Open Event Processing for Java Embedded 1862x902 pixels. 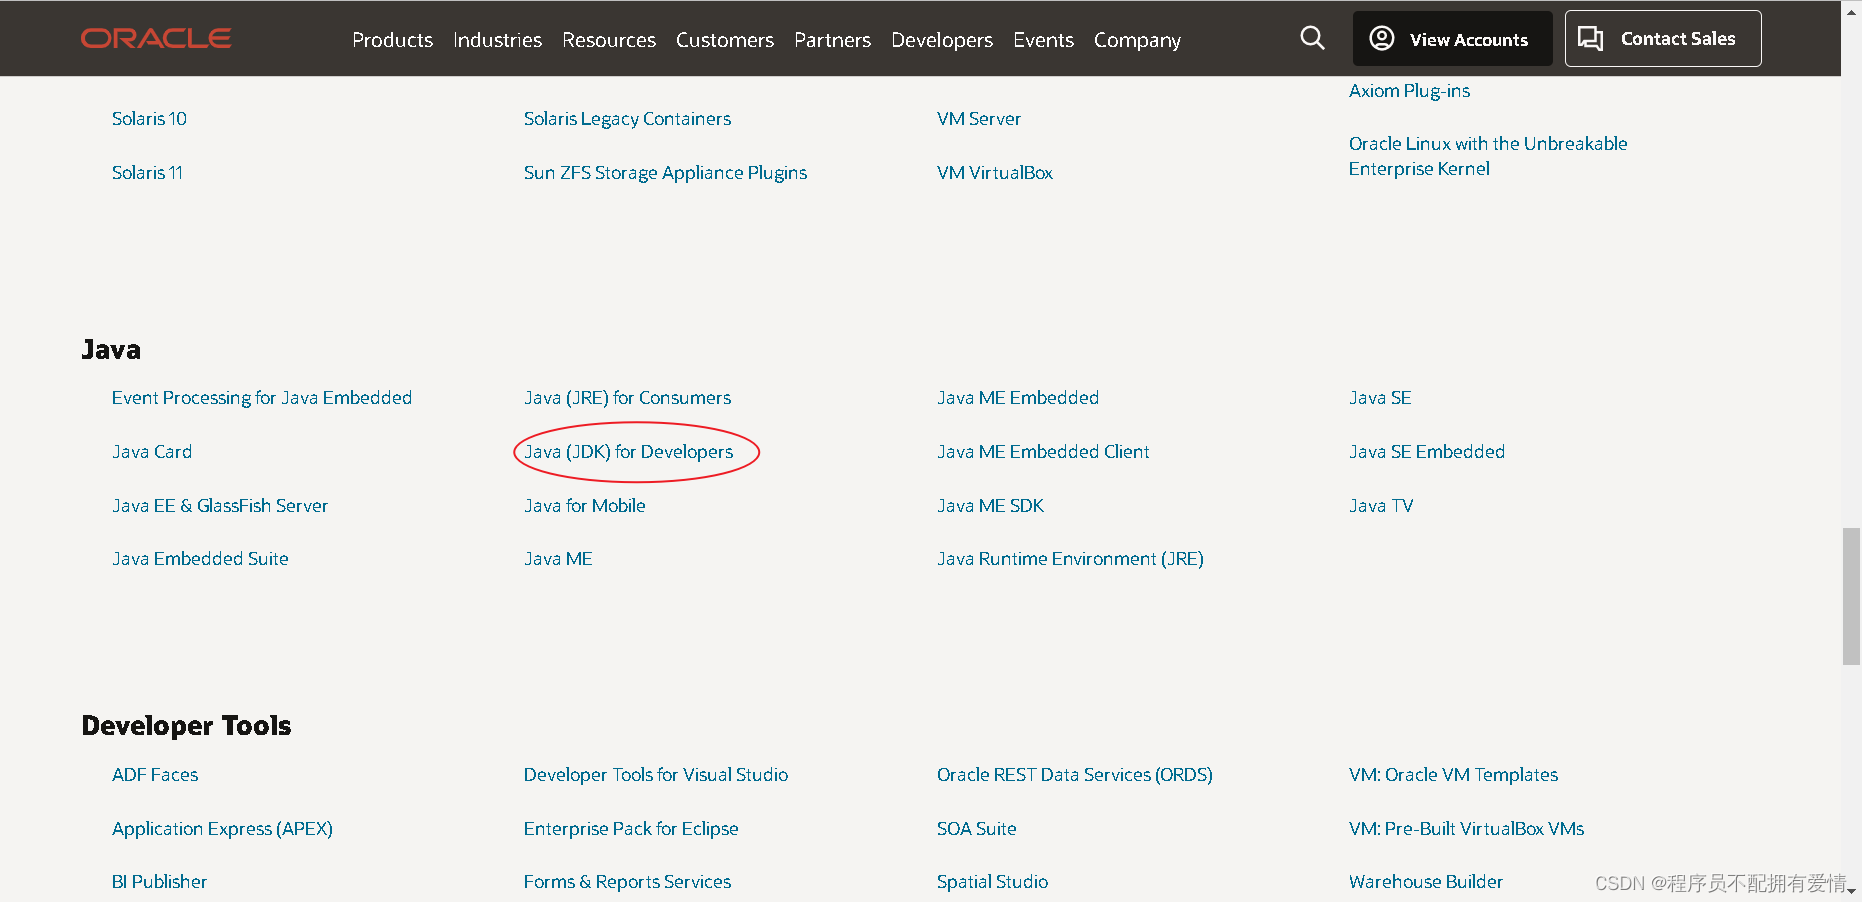click(262, 398)
